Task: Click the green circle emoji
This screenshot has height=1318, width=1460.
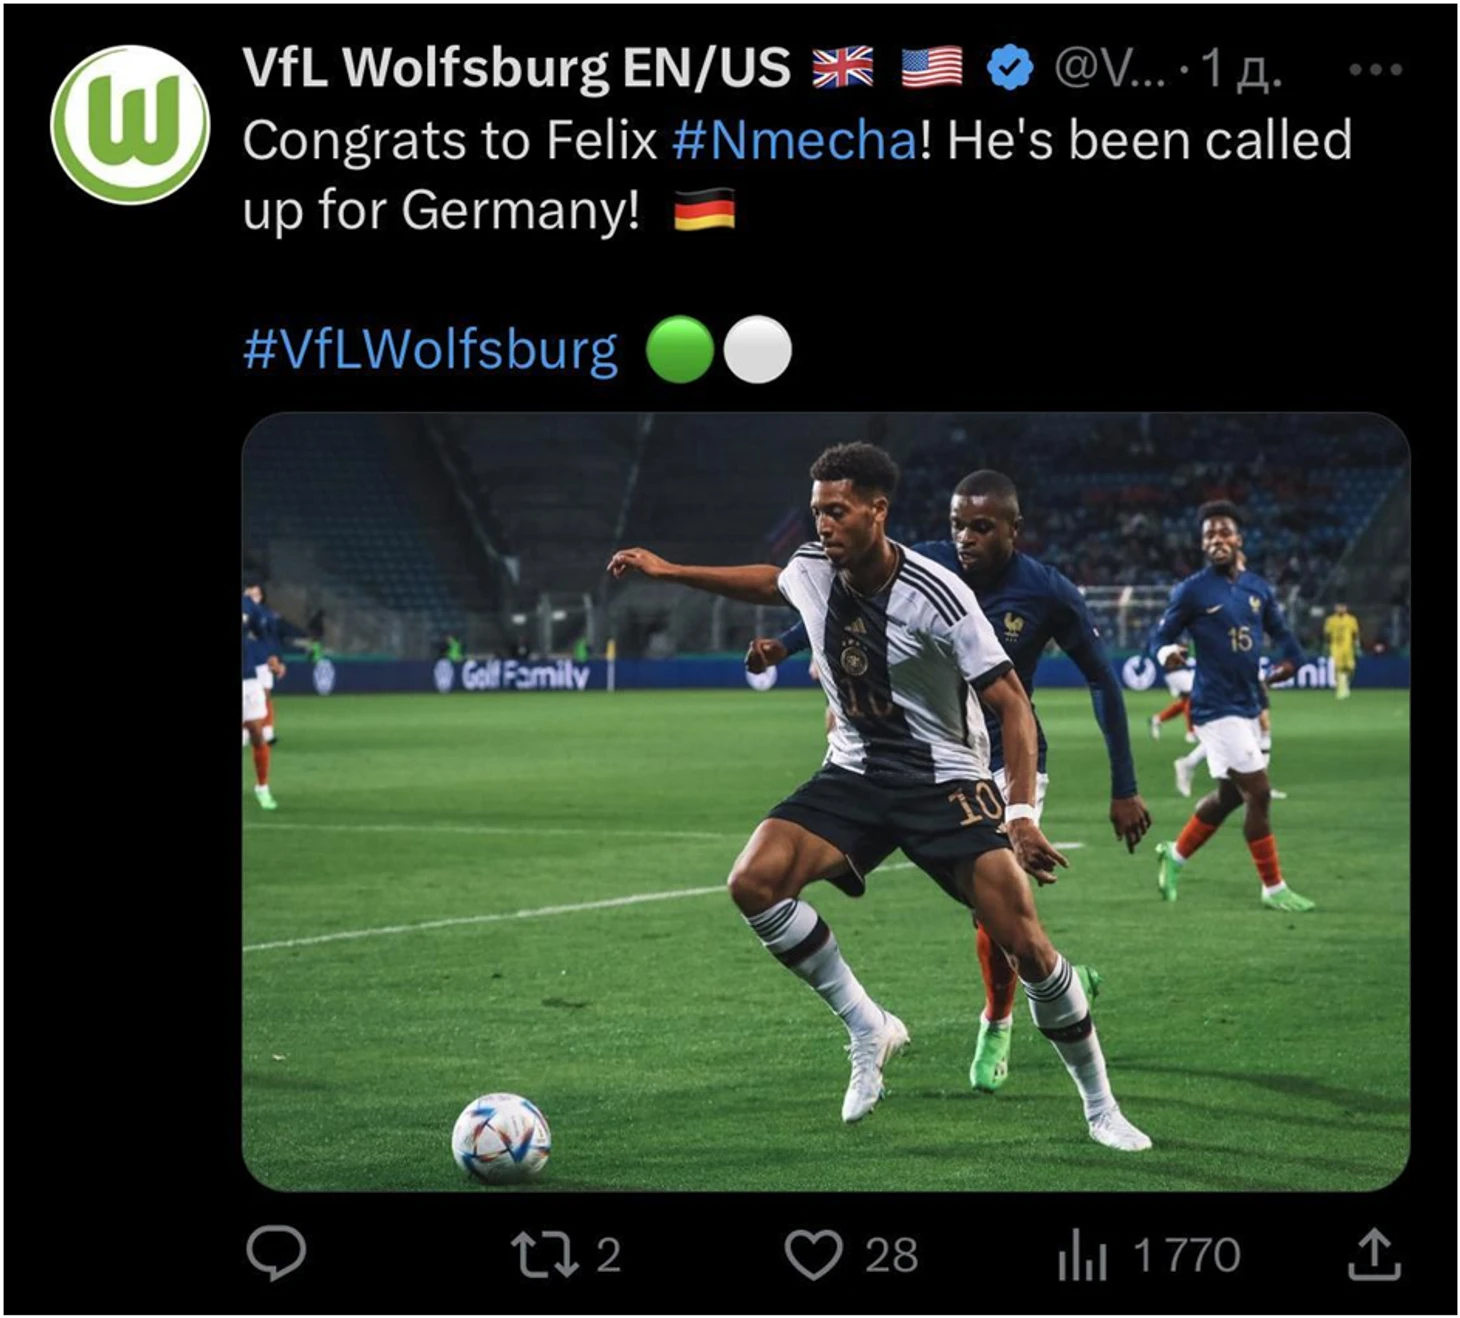Action: [680, 350]
